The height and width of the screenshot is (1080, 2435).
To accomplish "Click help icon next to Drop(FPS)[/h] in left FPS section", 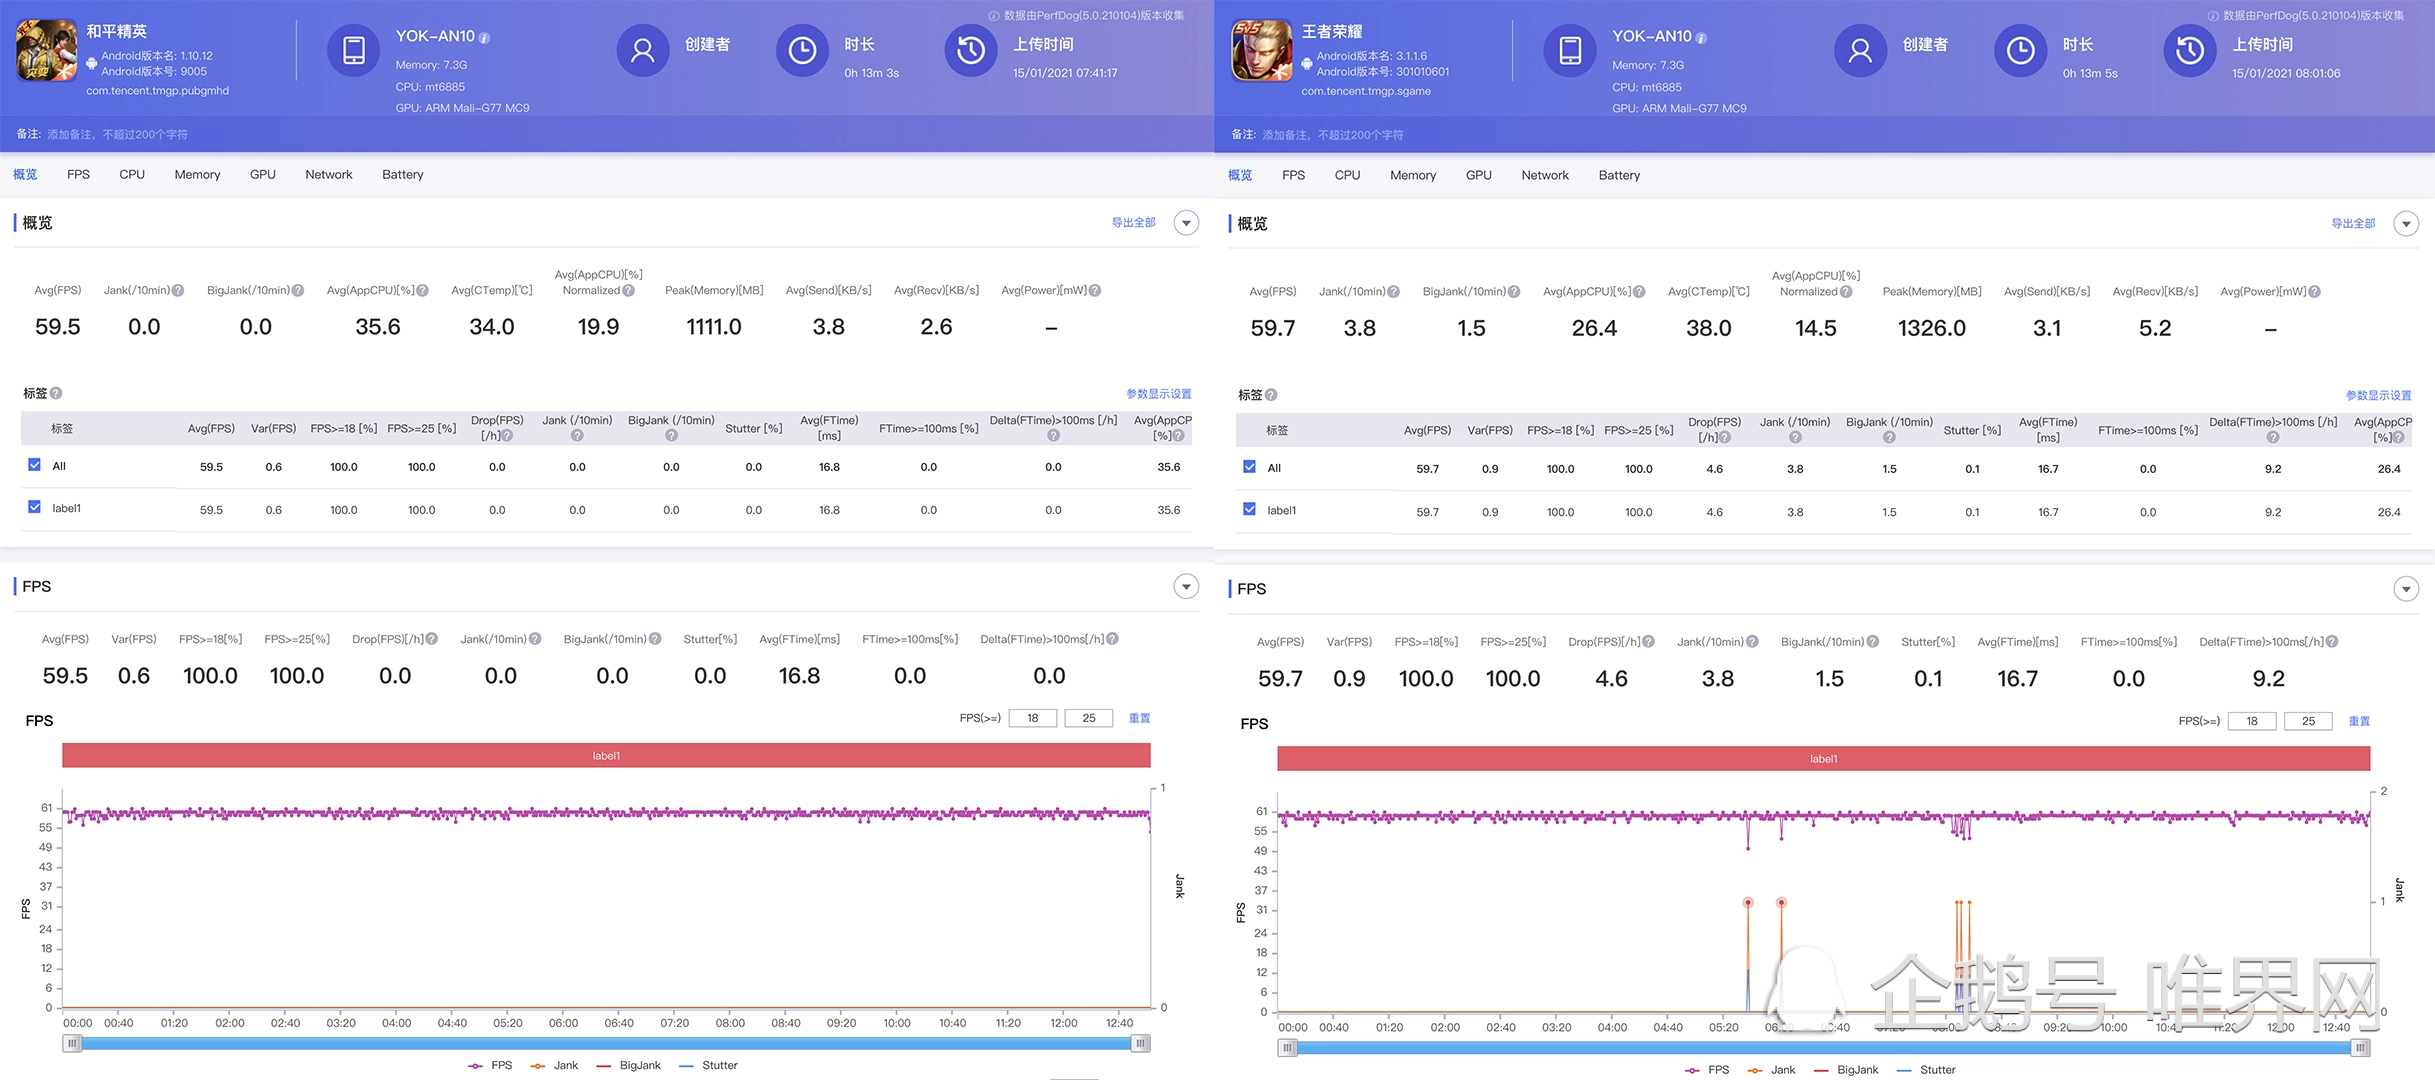I will 432,639.
